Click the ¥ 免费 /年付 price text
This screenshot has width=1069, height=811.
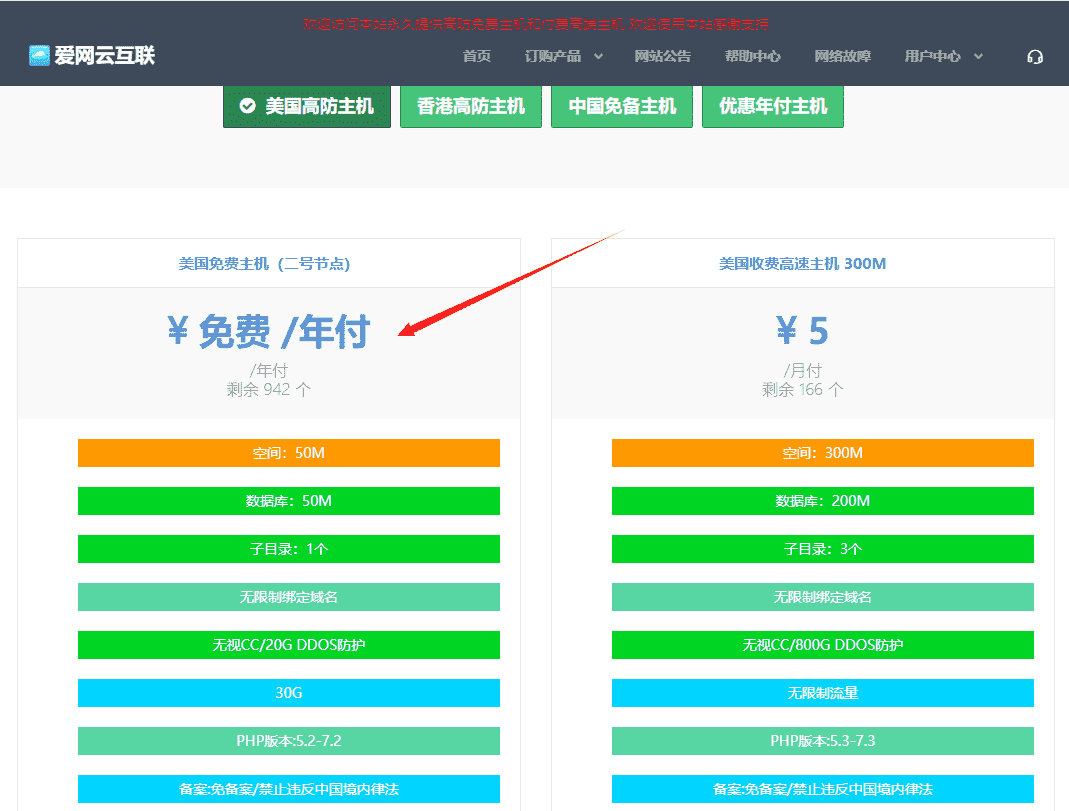pos(269,332)
